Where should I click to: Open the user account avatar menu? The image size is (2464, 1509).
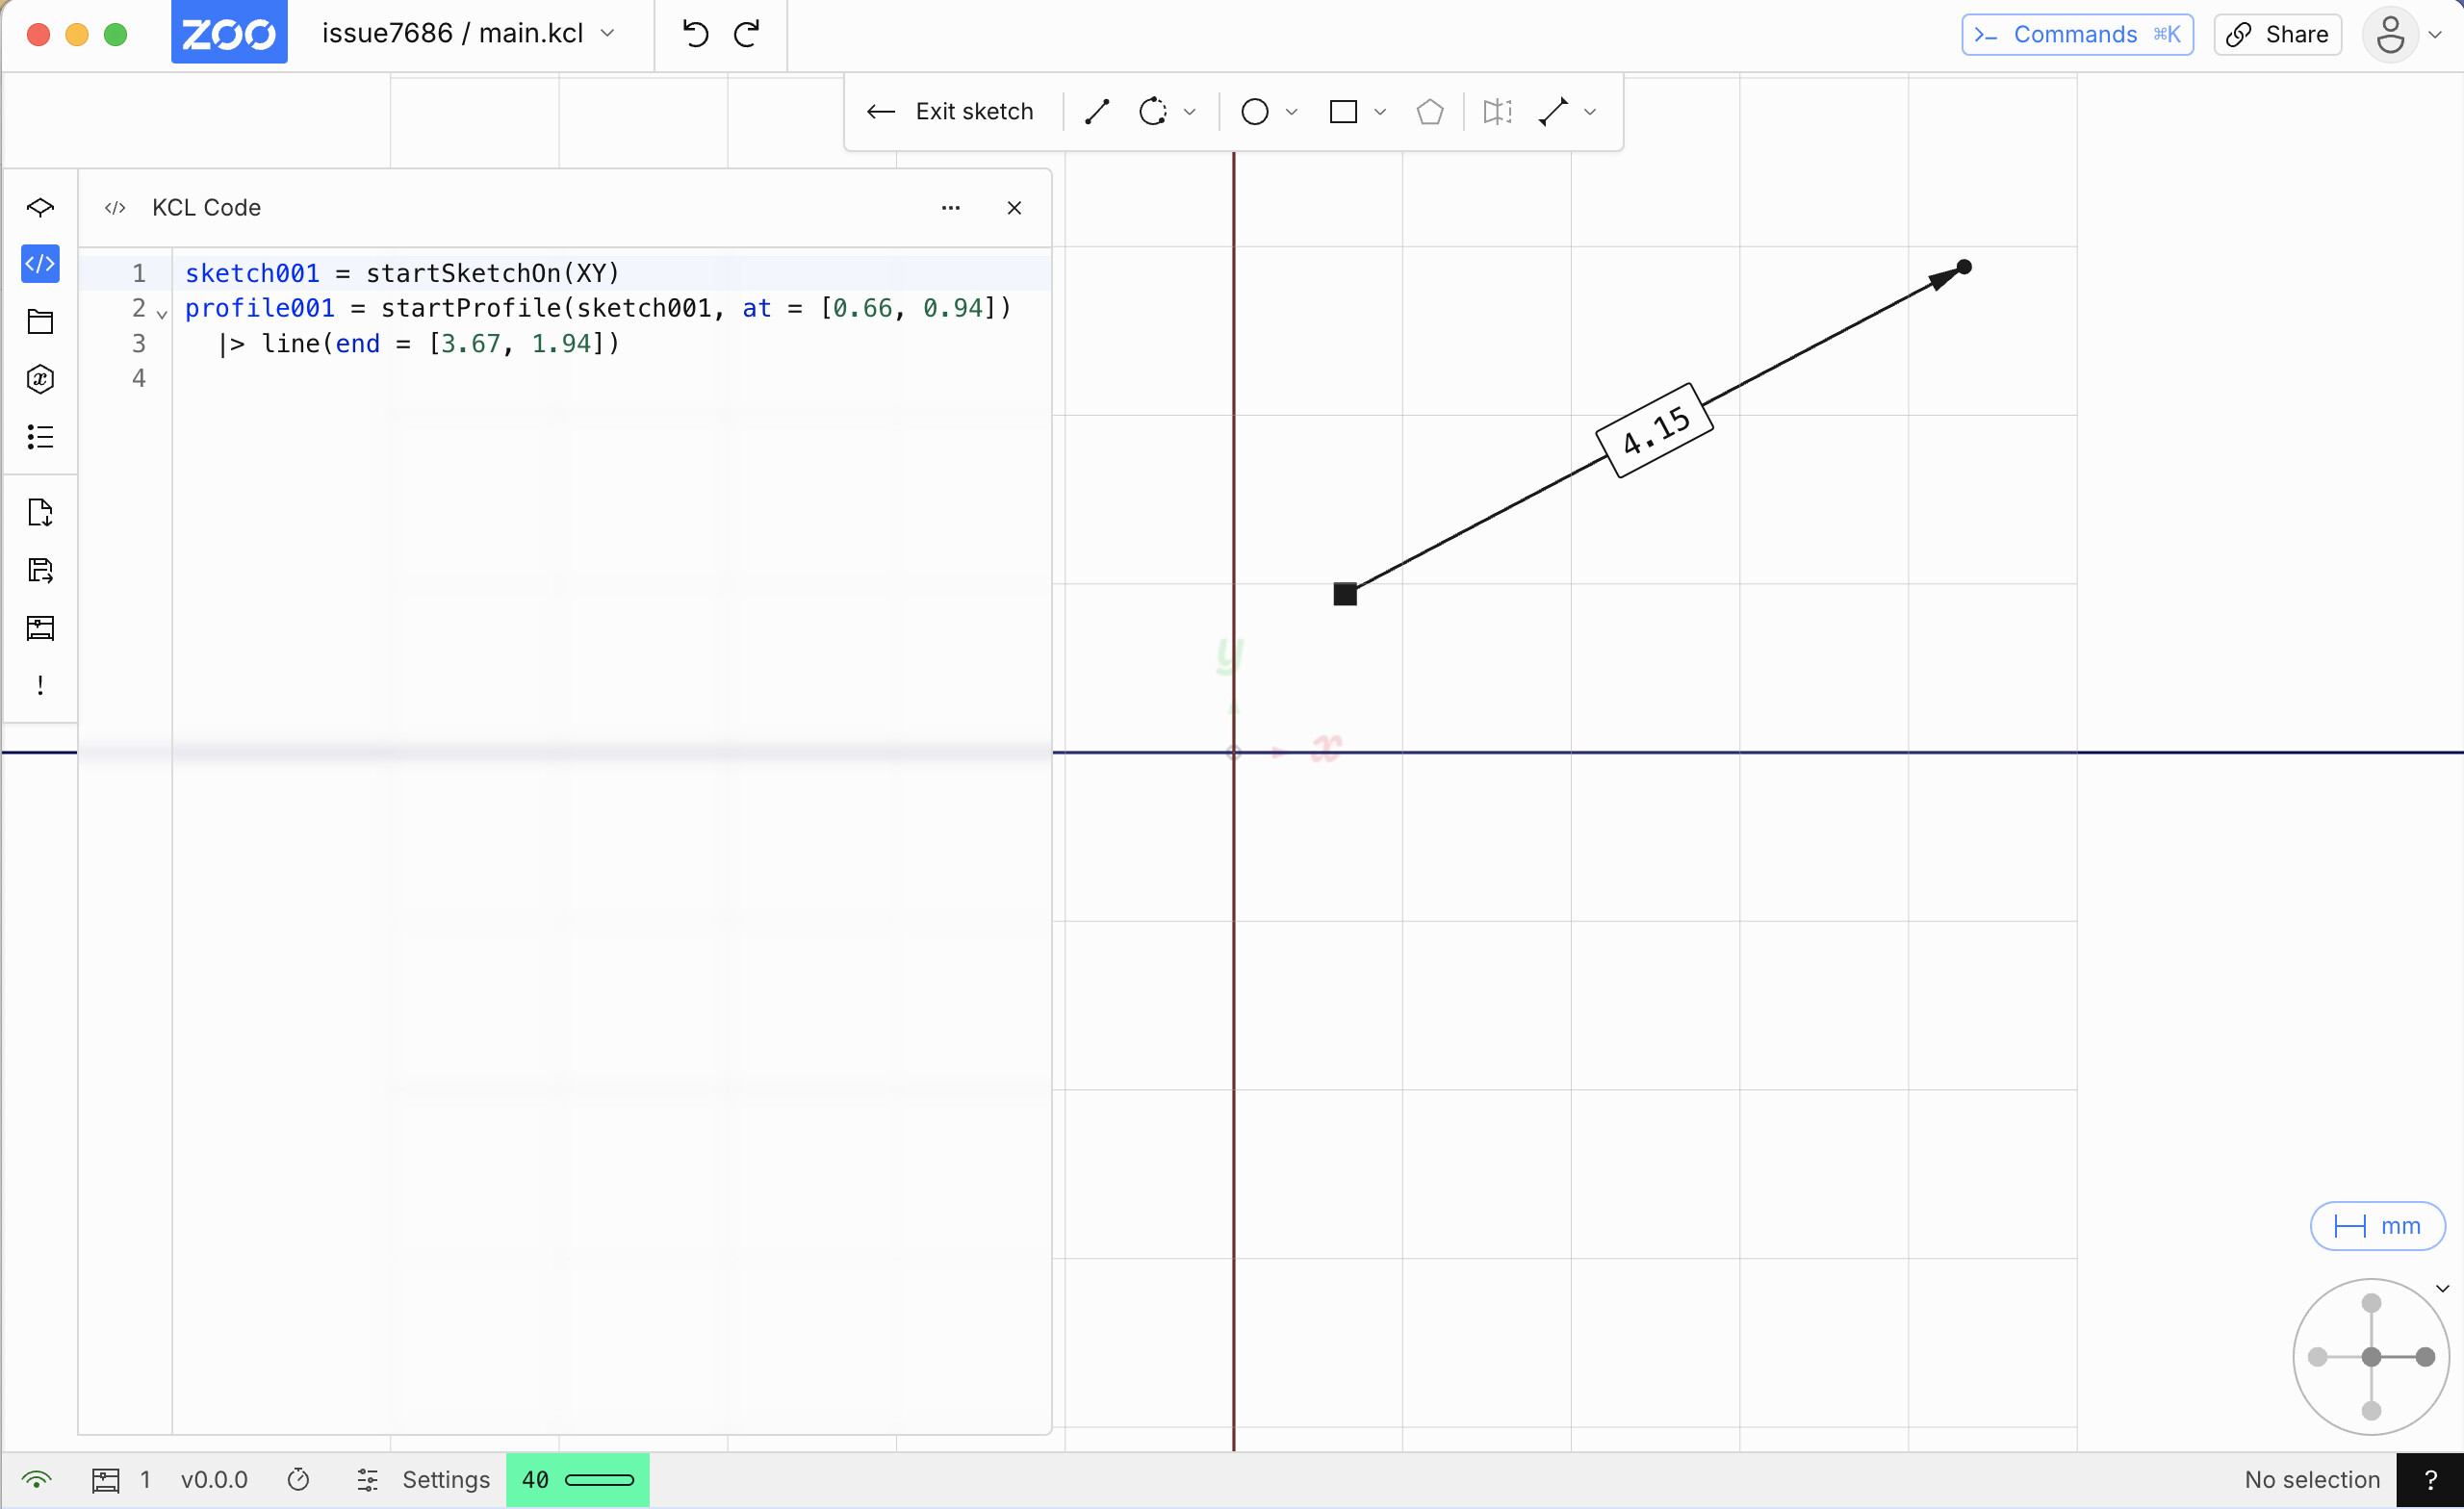pos(2391,34)
